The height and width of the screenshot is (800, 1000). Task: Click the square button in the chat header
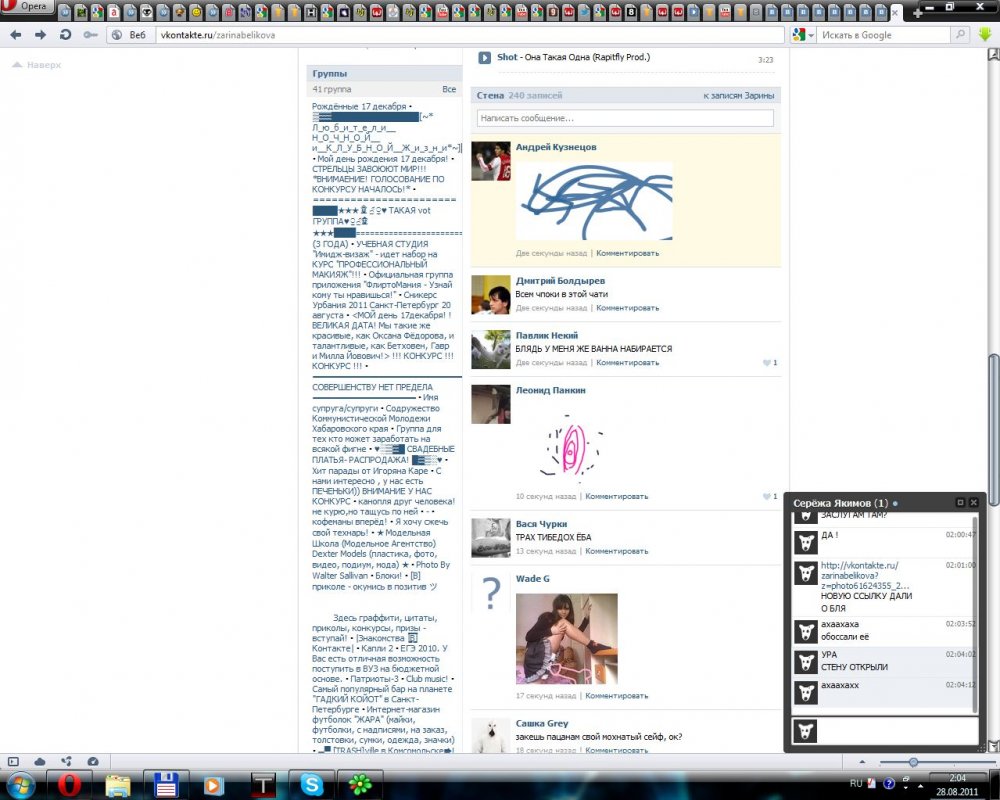pyautogui.click(x=960, y=503)
